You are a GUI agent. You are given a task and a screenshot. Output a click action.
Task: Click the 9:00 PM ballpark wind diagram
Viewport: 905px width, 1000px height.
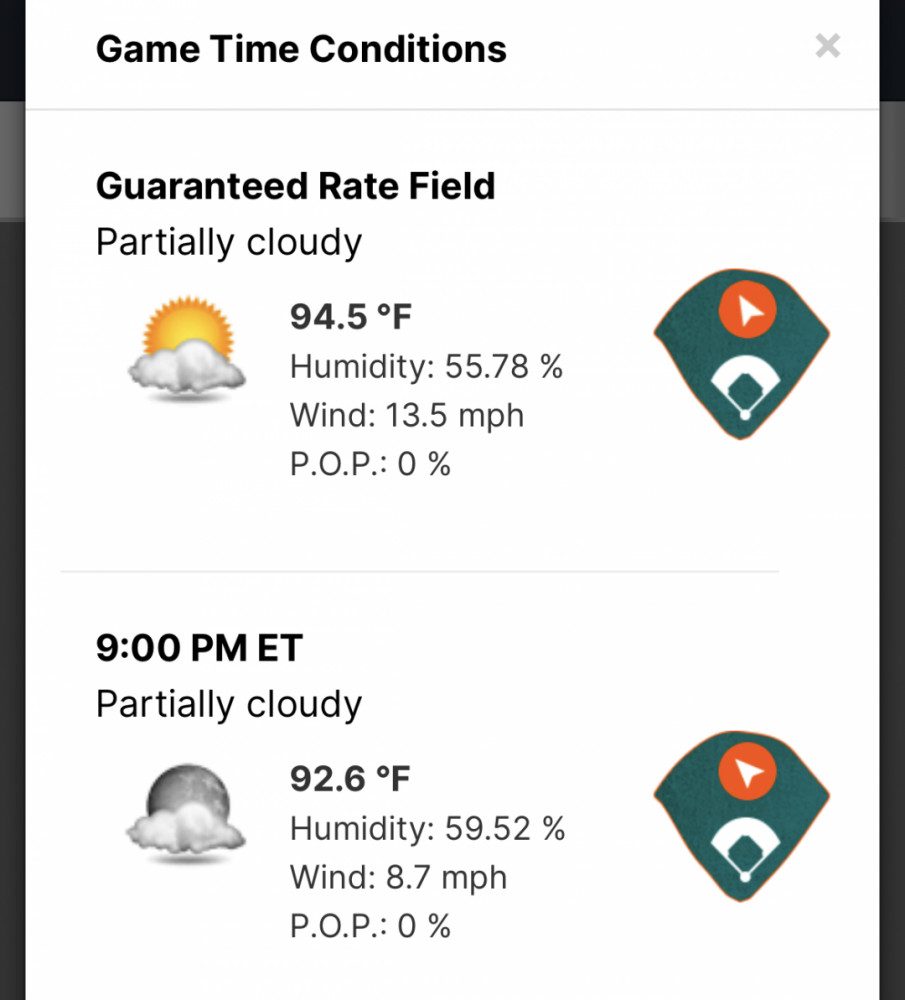742,816
